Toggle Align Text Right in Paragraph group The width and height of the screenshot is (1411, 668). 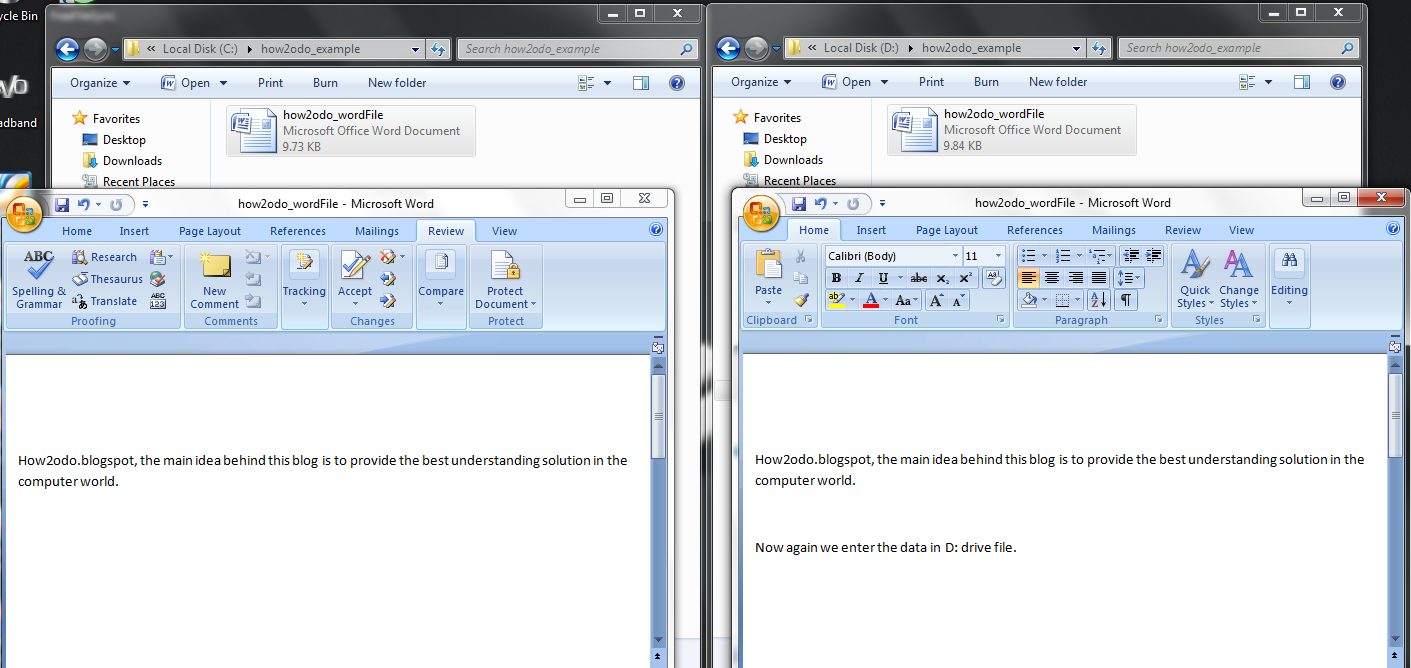[x=1076, y=278]
